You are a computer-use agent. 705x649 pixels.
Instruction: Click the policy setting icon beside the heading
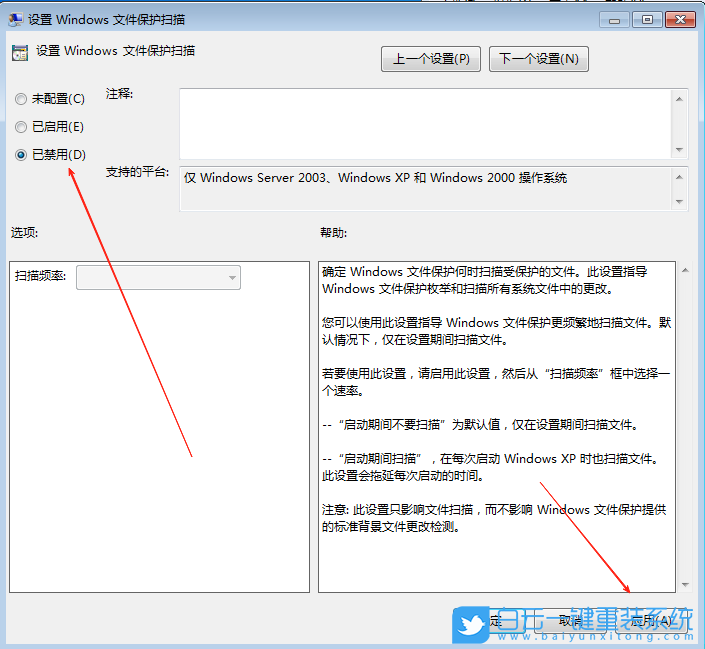[x=20, y=53]
